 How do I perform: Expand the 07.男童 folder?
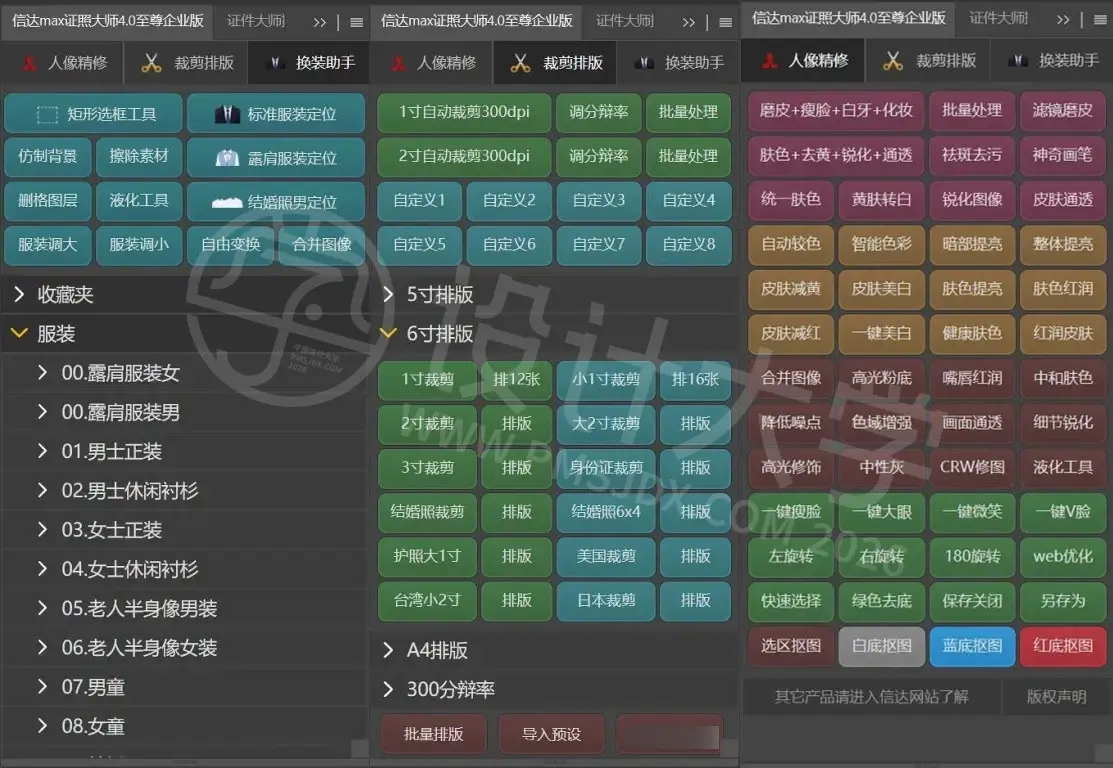[x=186, y=687]
